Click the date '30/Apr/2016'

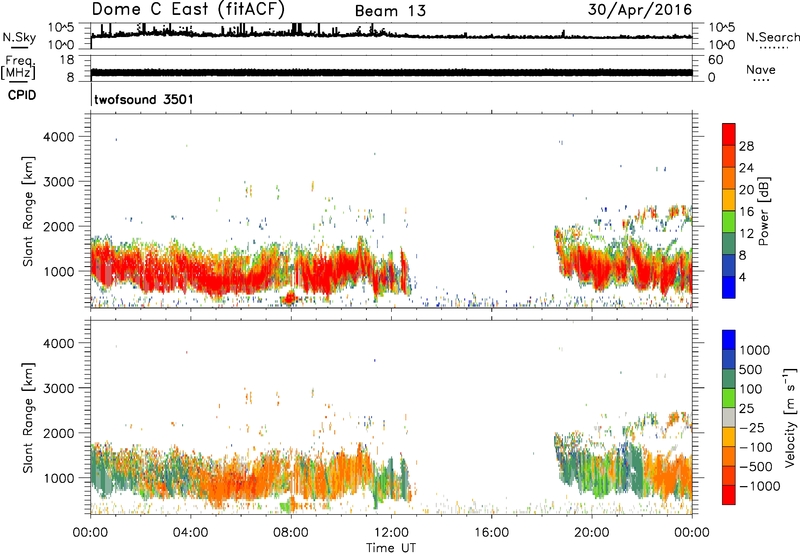[640, 10]
